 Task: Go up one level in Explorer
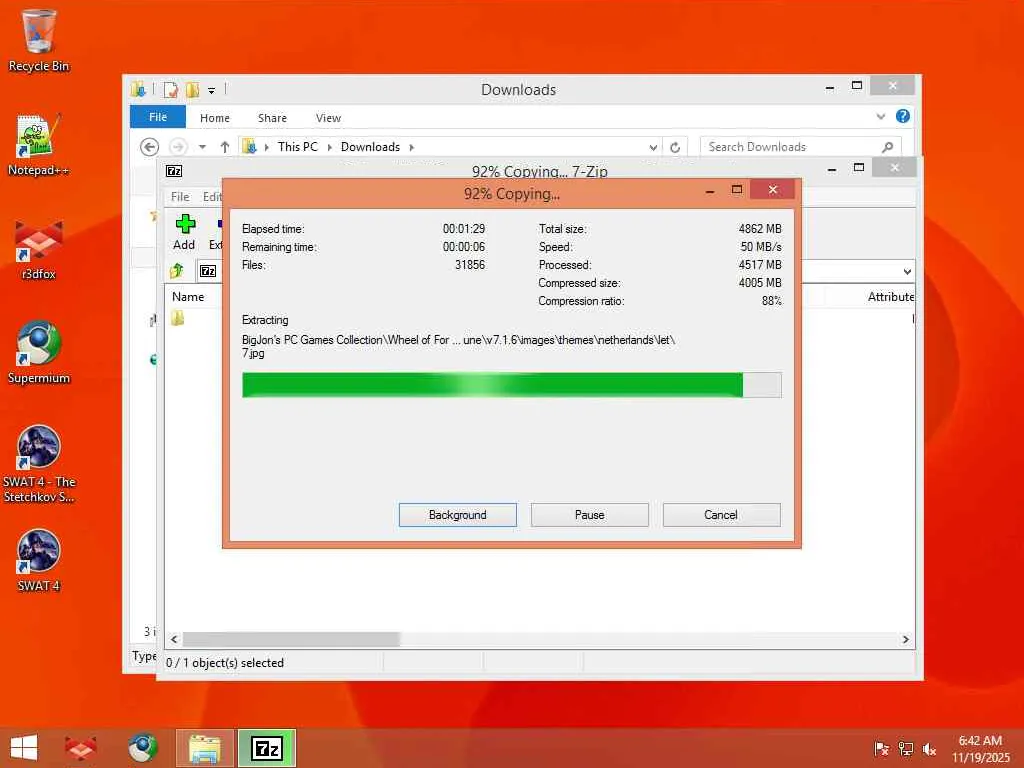tap(225, 147)
